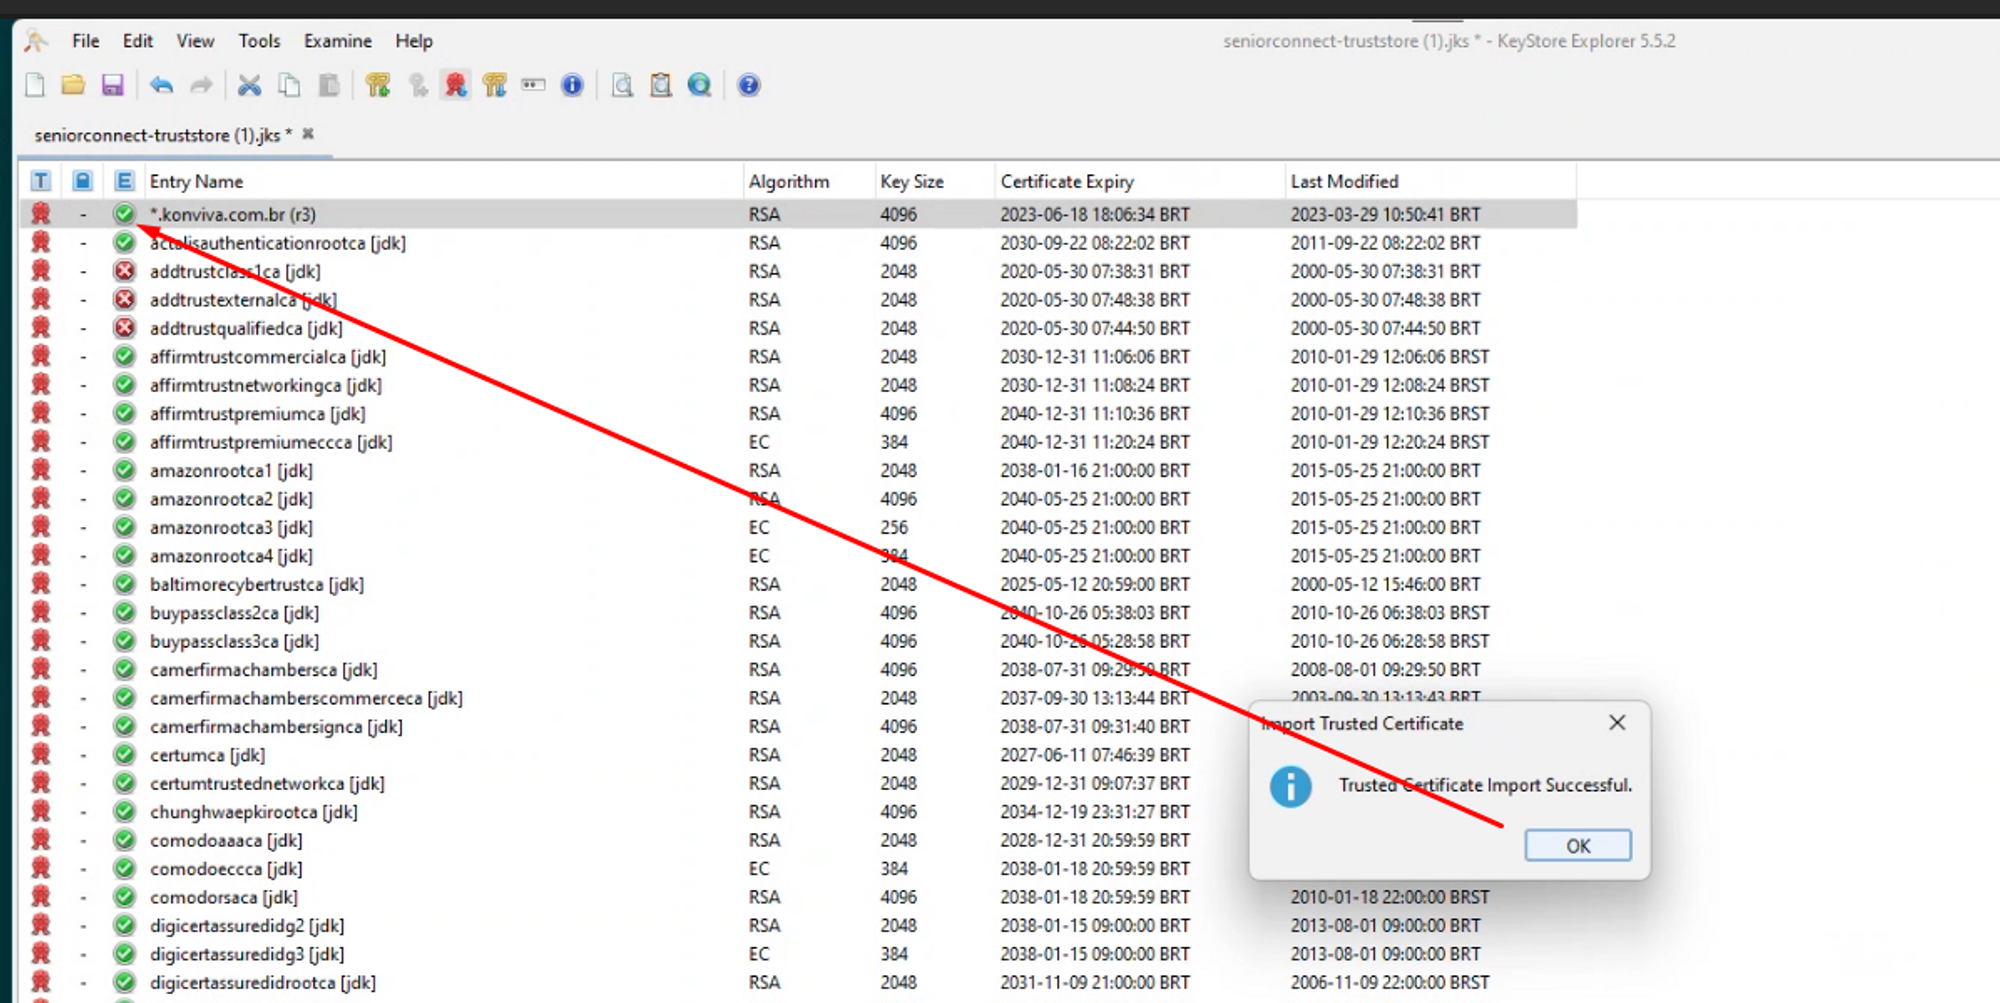Confirm the import dialog with OK

click(1578, 846)
